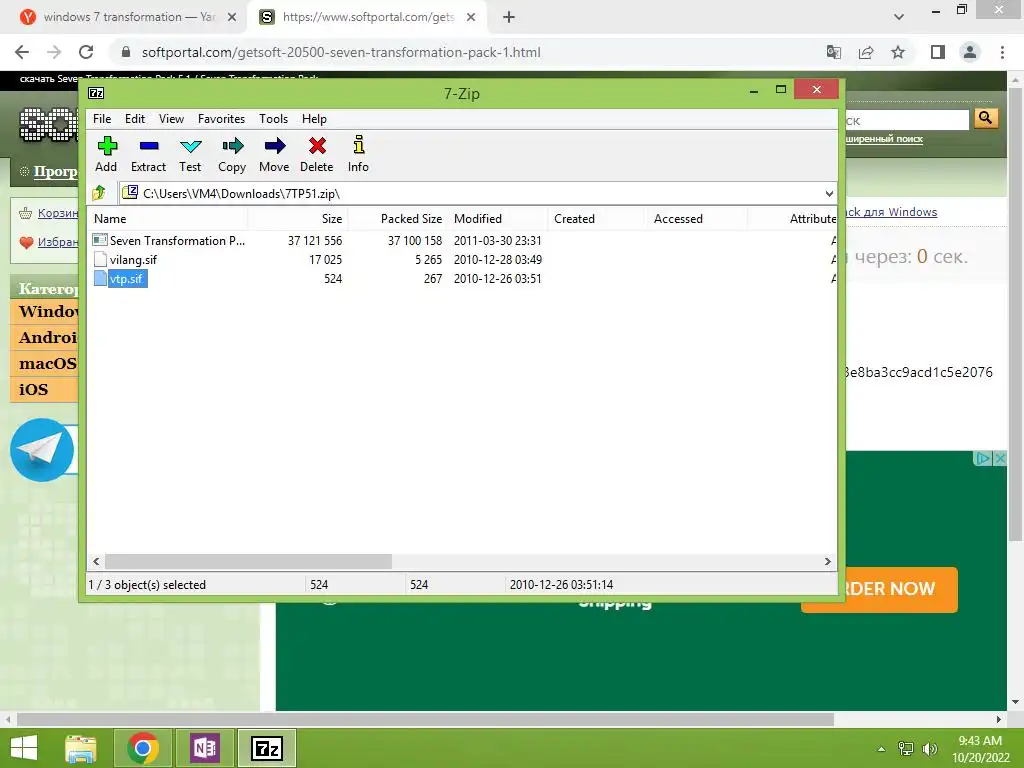Run the Test archive tool
Image resolution: width=1024 pixels, height=768 pixels.
190,154
